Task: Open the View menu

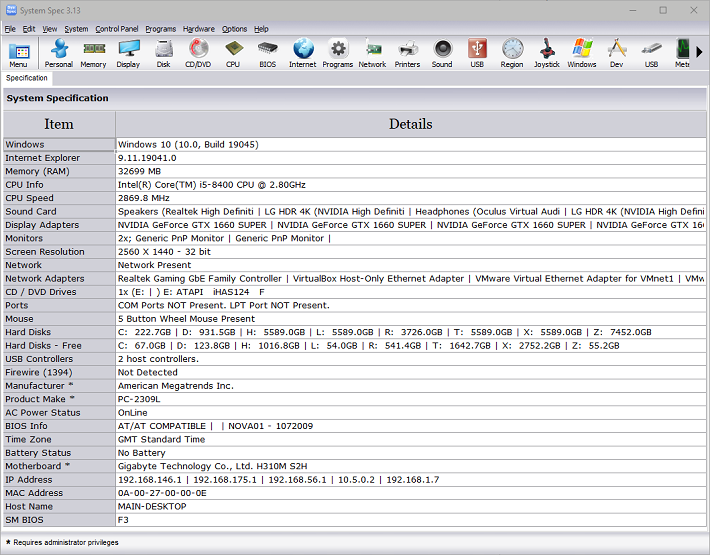Action: pos(50,29)
